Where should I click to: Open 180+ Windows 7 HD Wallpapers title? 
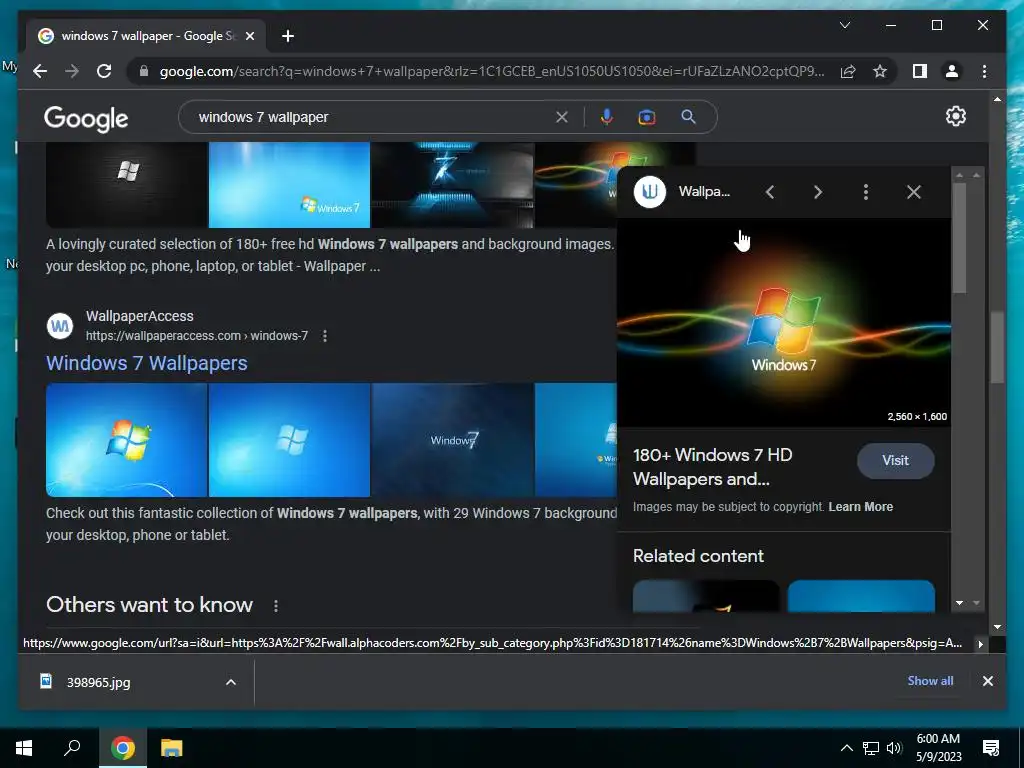click(712, 467)
